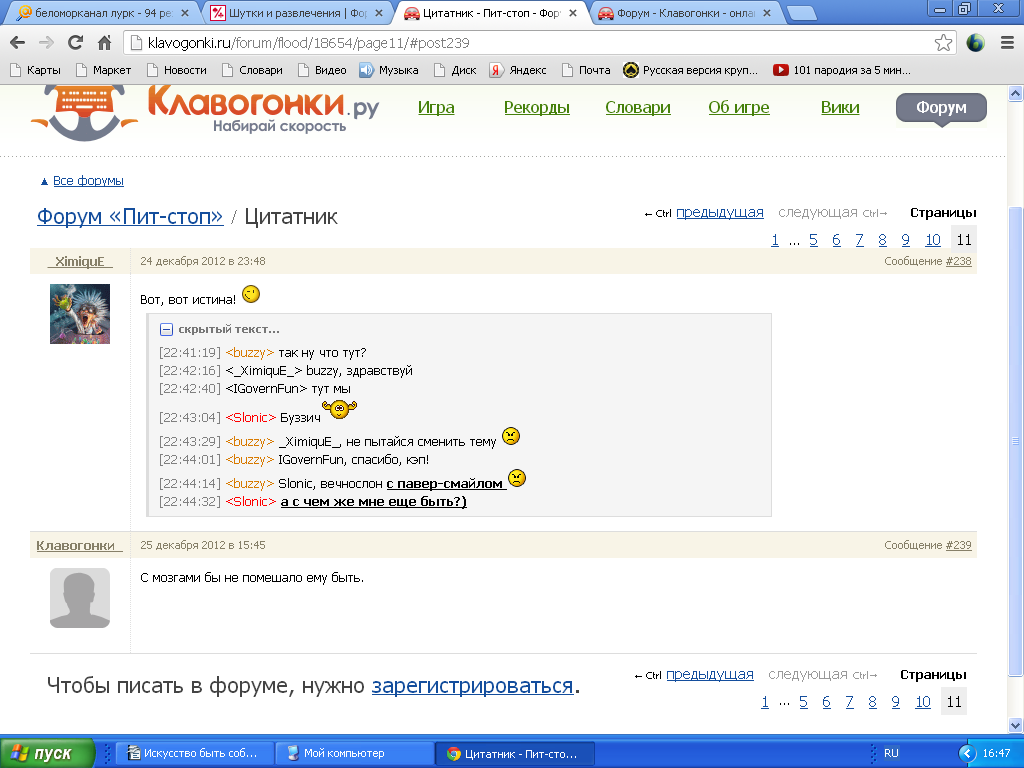Go to page 8 in top pagination
The image size is (1024, 768).
[882, 240]
